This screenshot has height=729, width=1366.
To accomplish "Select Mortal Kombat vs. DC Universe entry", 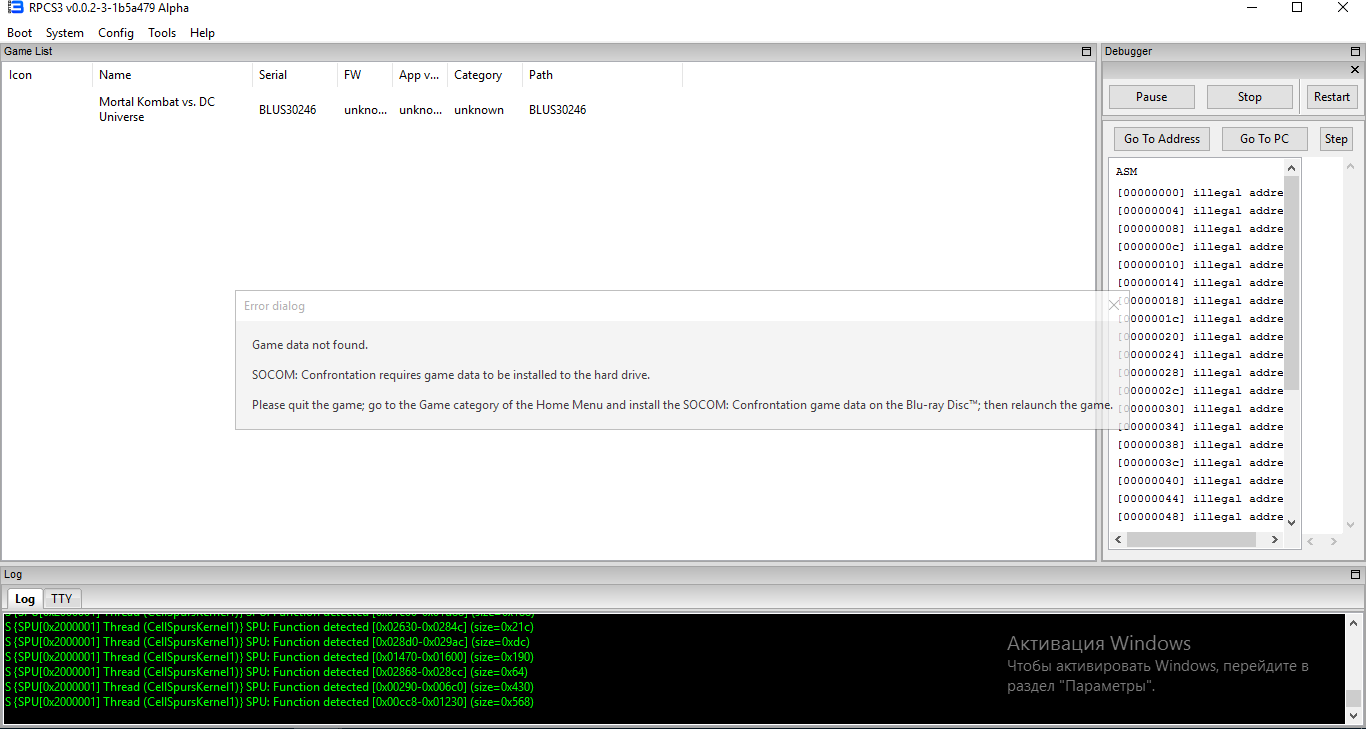I will point(157,109).
